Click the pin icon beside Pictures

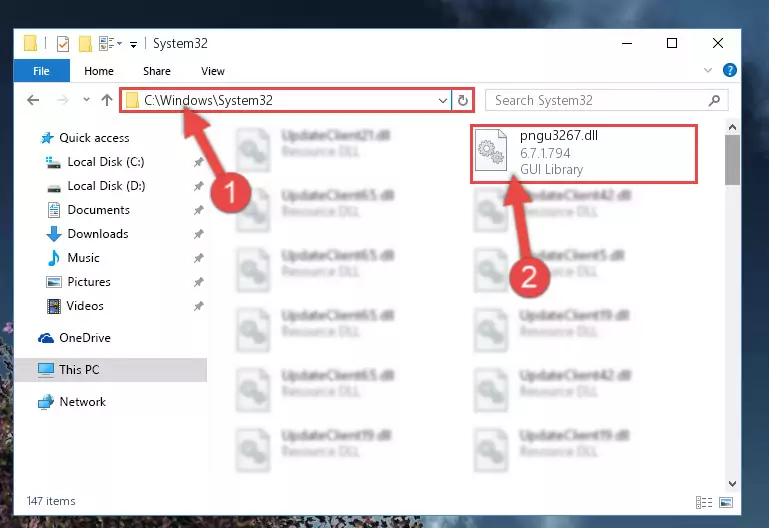click(198, 282)
